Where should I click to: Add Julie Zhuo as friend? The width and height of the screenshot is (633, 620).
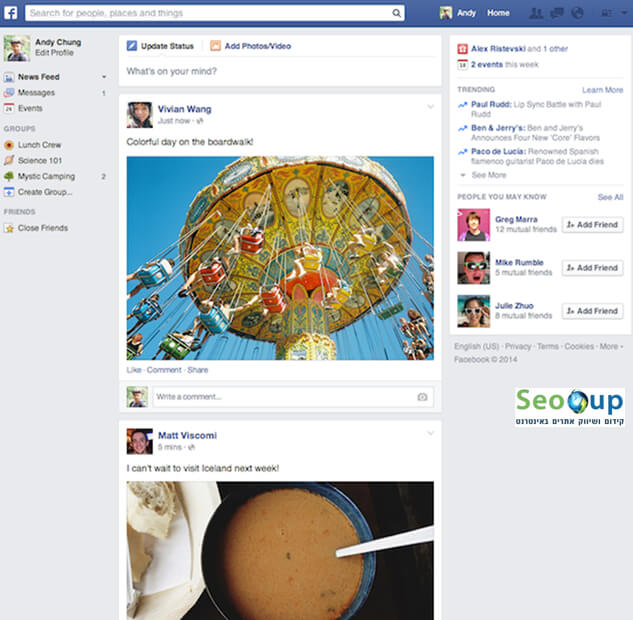pyautogui.click(x=592, y=311)
